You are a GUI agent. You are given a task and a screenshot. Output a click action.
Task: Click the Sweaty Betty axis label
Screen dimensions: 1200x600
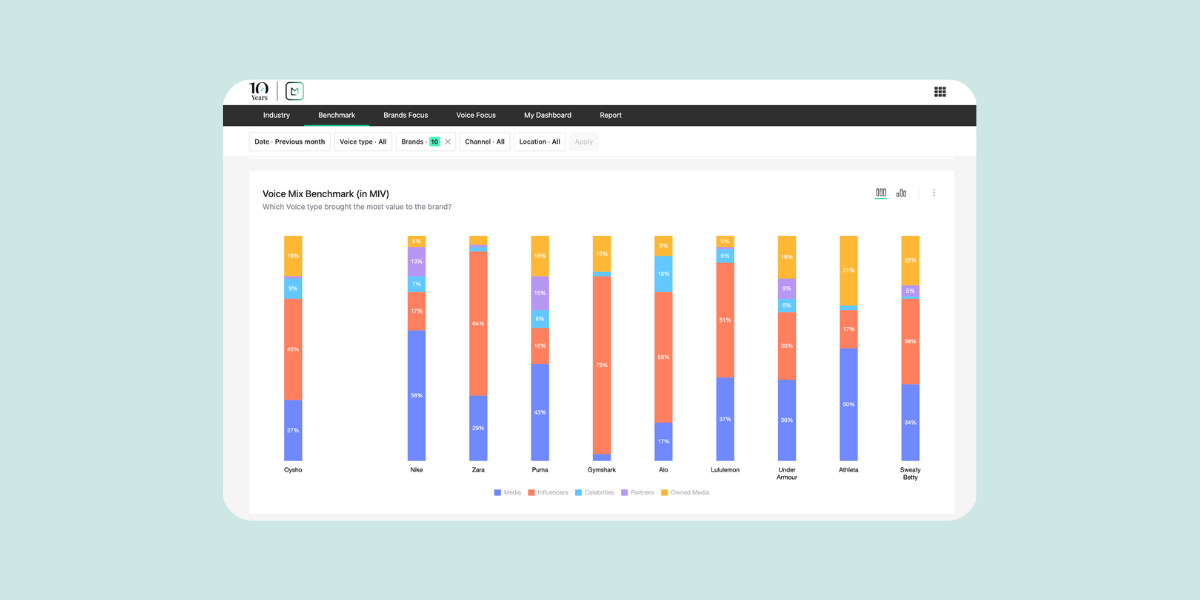point(910,473)
